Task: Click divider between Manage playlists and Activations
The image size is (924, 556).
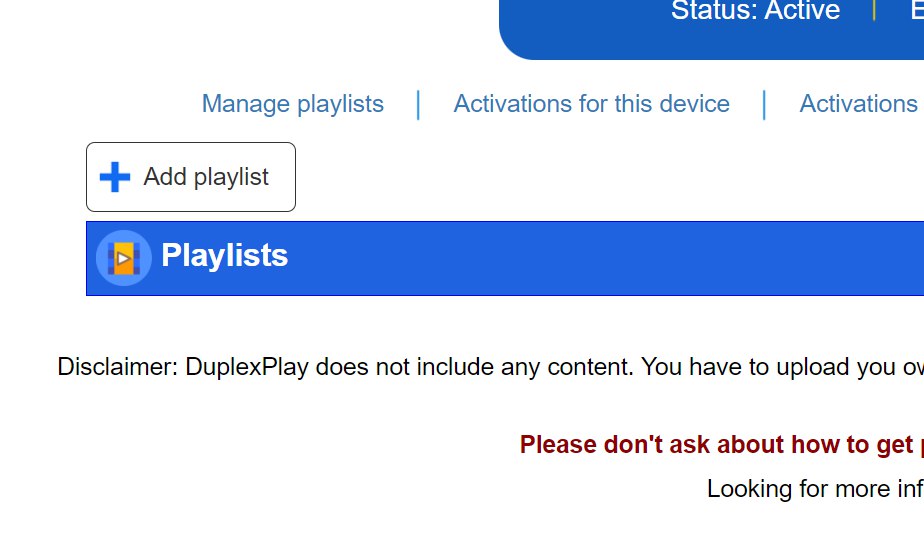Action: (418, 105)
